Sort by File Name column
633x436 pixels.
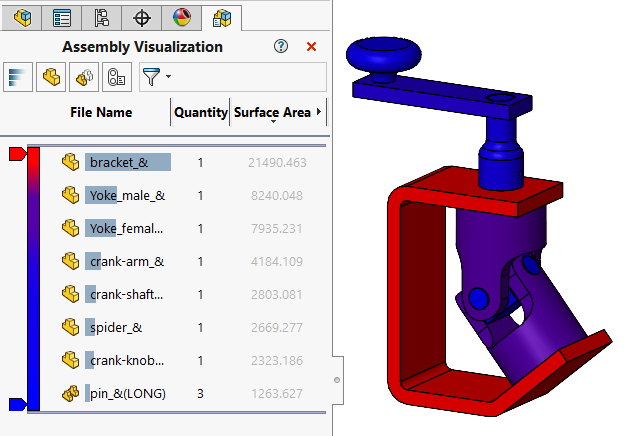[101, 112]
